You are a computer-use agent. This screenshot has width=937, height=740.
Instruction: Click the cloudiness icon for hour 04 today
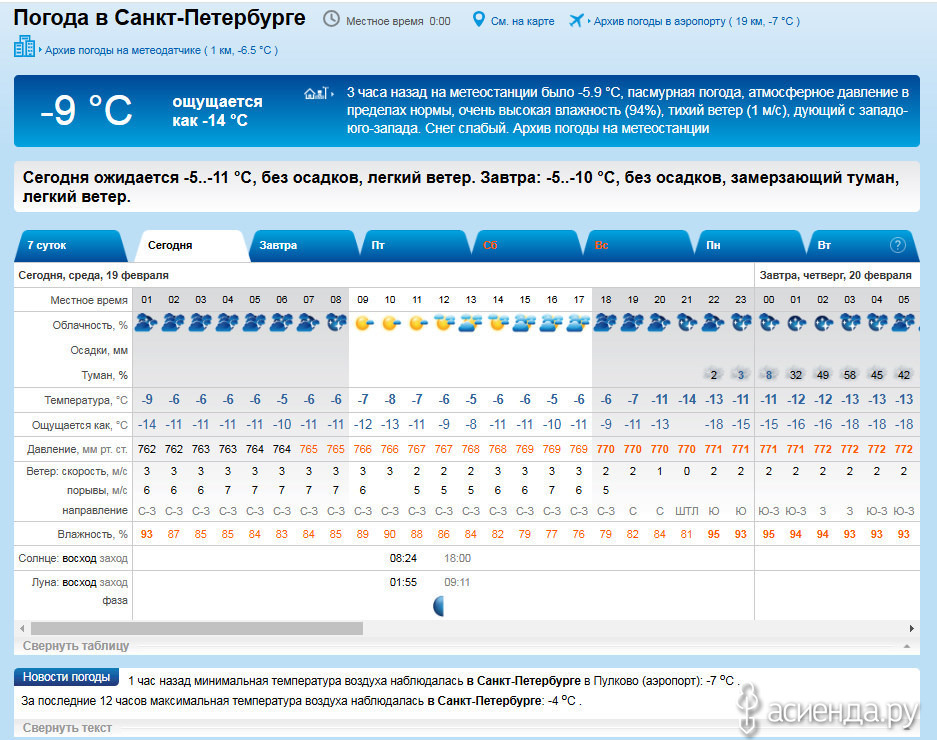click(227, 323)
